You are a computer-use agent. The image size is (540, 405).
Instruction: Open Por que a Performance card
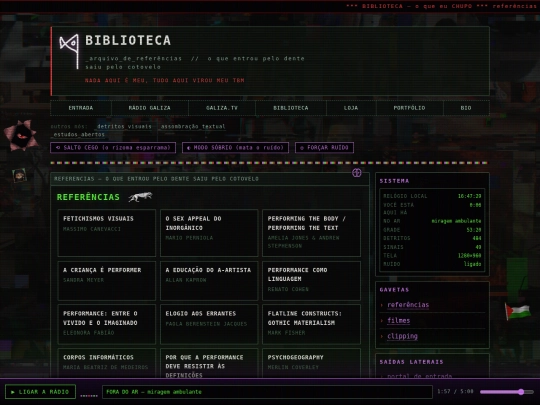209,363
